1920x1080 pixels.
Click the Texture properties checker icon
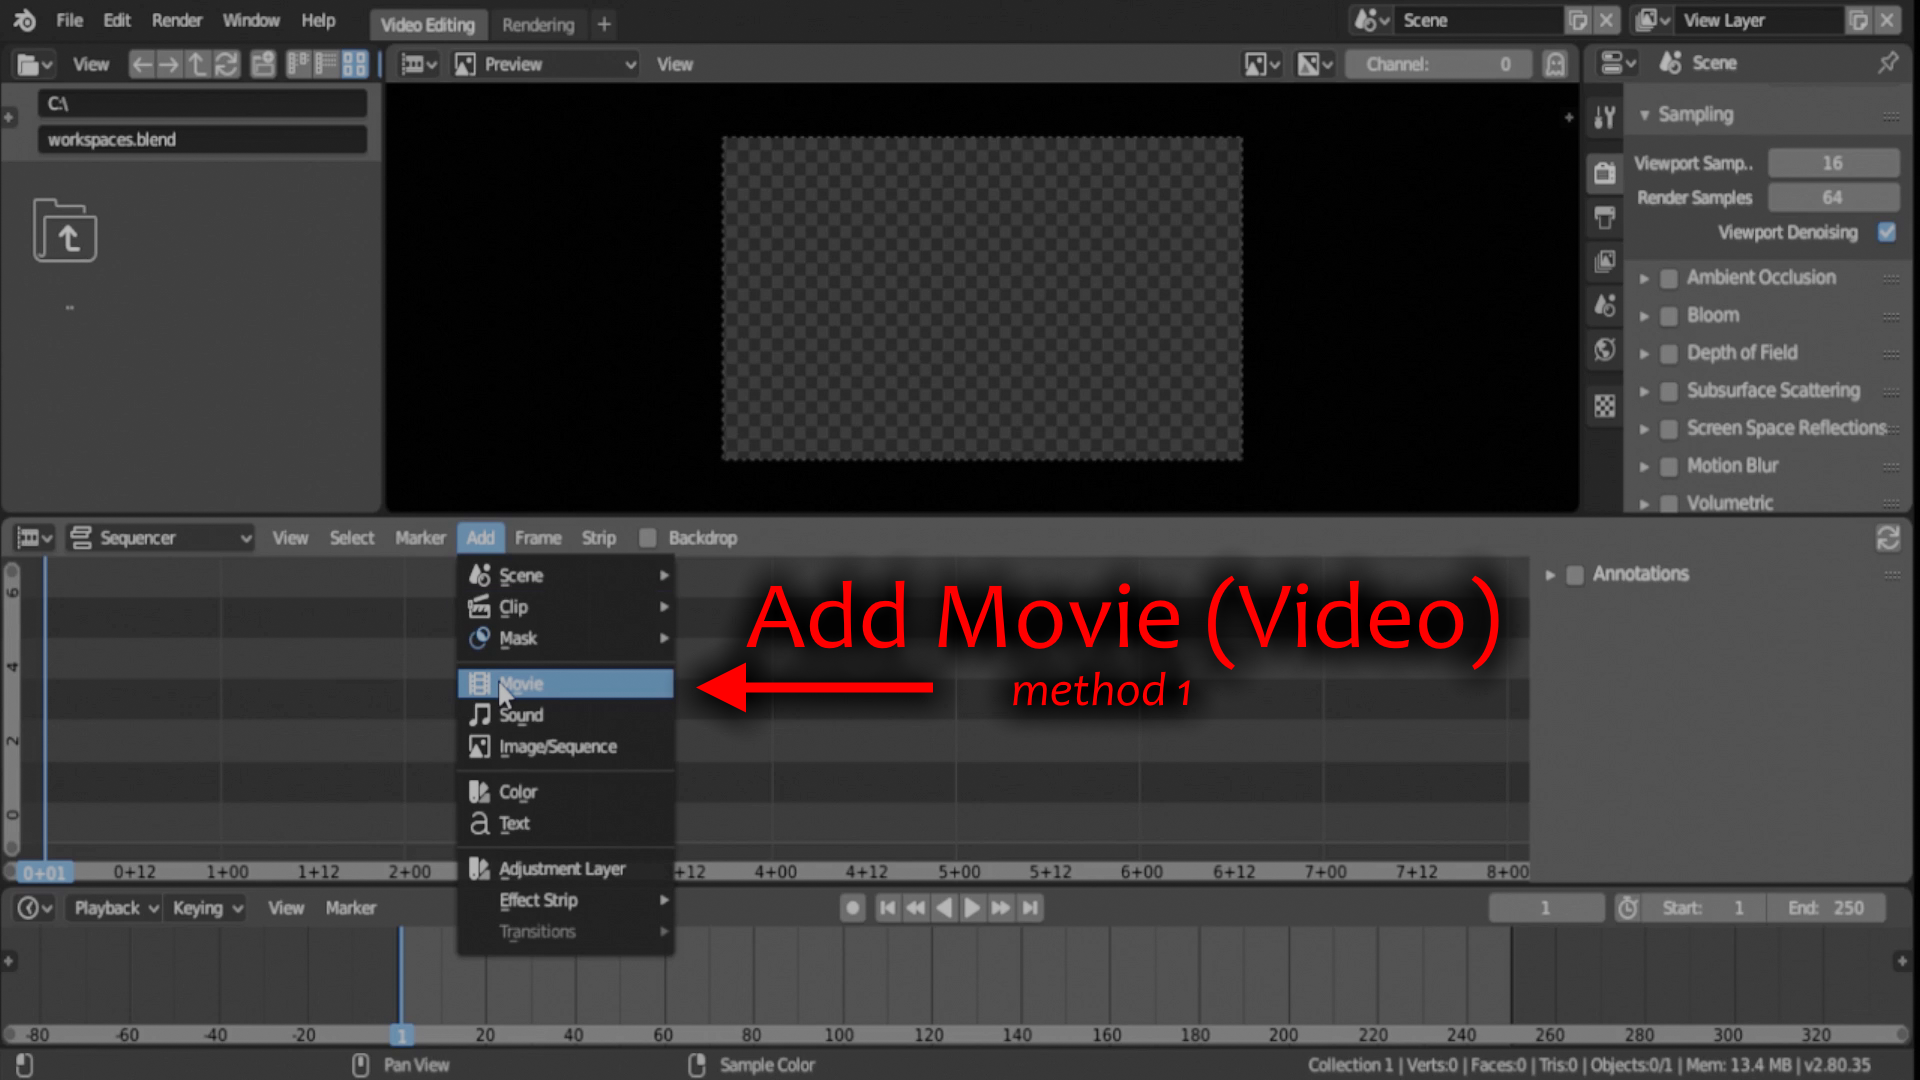pyautogui.click(x=1605, y=406)
